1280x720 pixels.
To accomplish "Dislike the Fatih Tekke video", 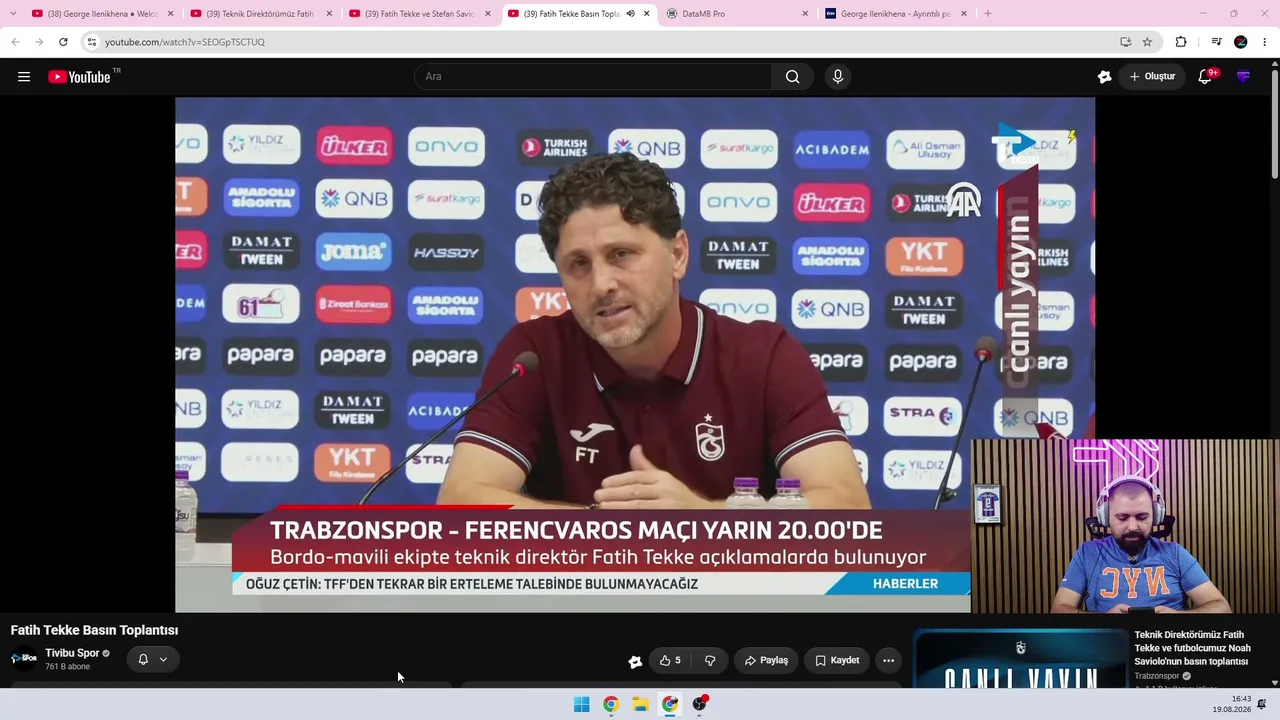I will 710,660.
